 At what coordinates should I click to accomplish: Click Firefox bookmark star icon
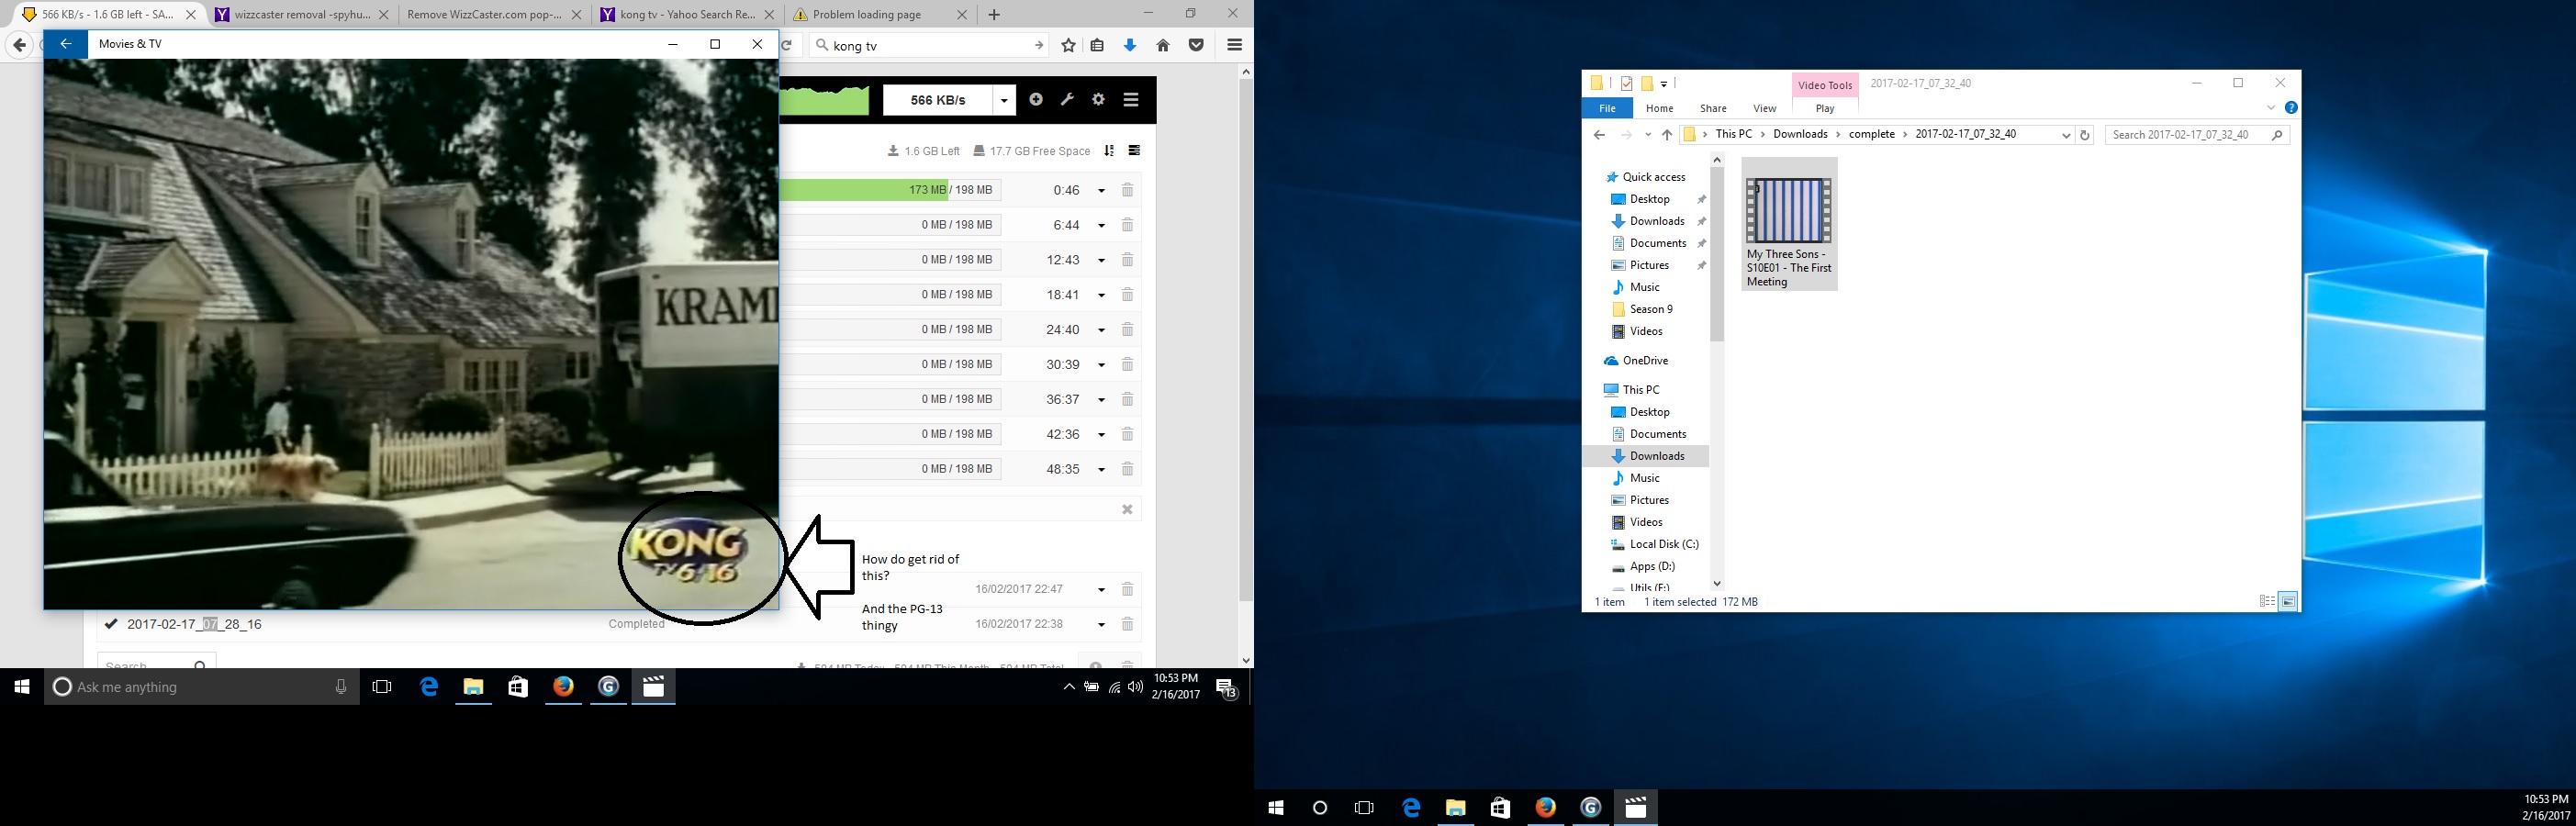point(1069,45)
